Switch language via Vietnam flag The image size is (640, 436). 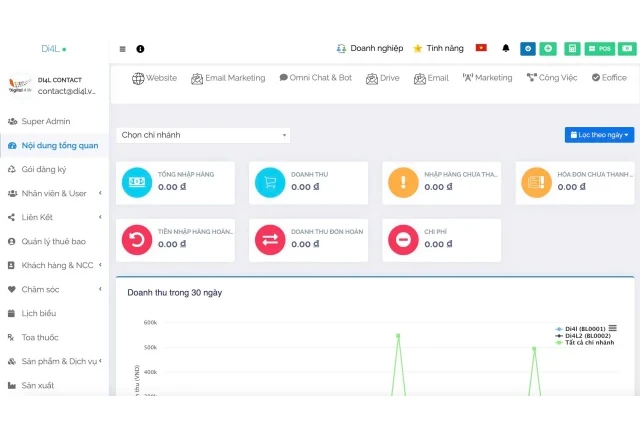(x=481, y=48)
